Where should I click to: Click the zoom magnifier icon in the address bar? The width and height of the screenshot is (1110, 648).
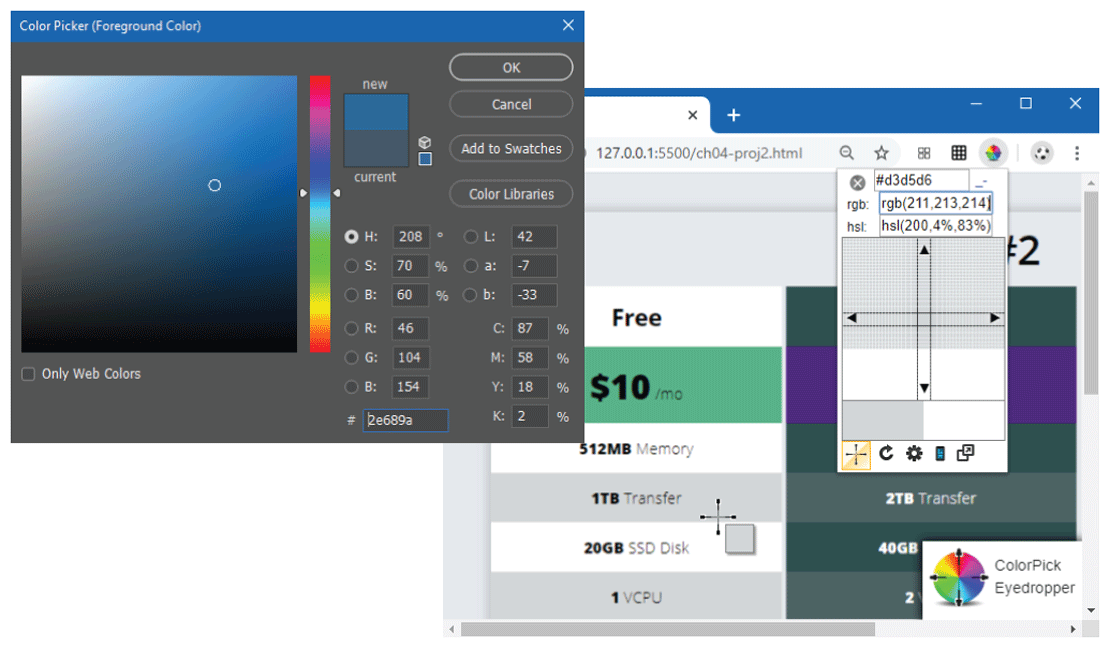click(x=847, y=153)
